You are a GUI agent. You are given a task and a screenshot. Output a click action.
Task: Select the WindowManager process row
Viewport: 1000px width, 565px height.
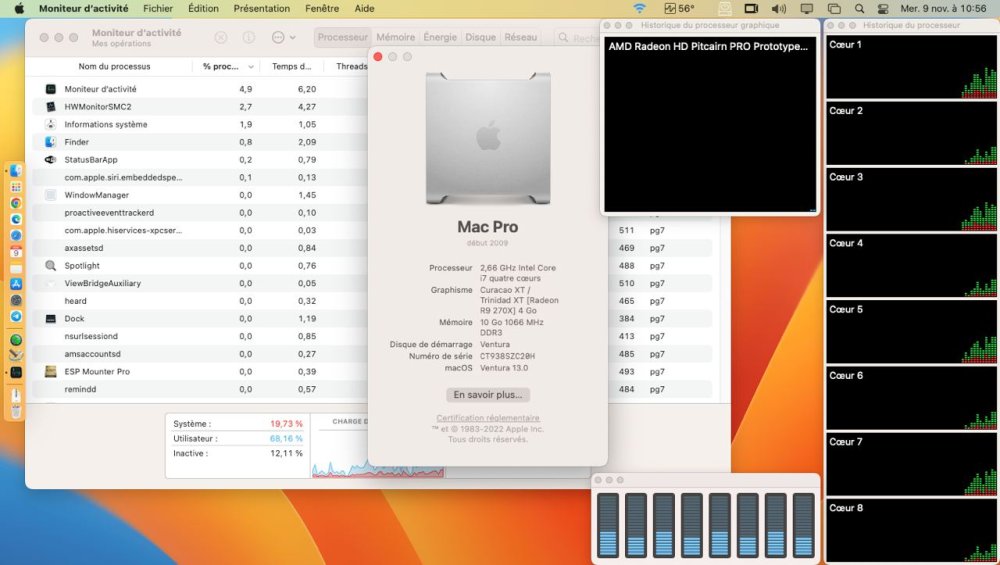pos(198,194)
